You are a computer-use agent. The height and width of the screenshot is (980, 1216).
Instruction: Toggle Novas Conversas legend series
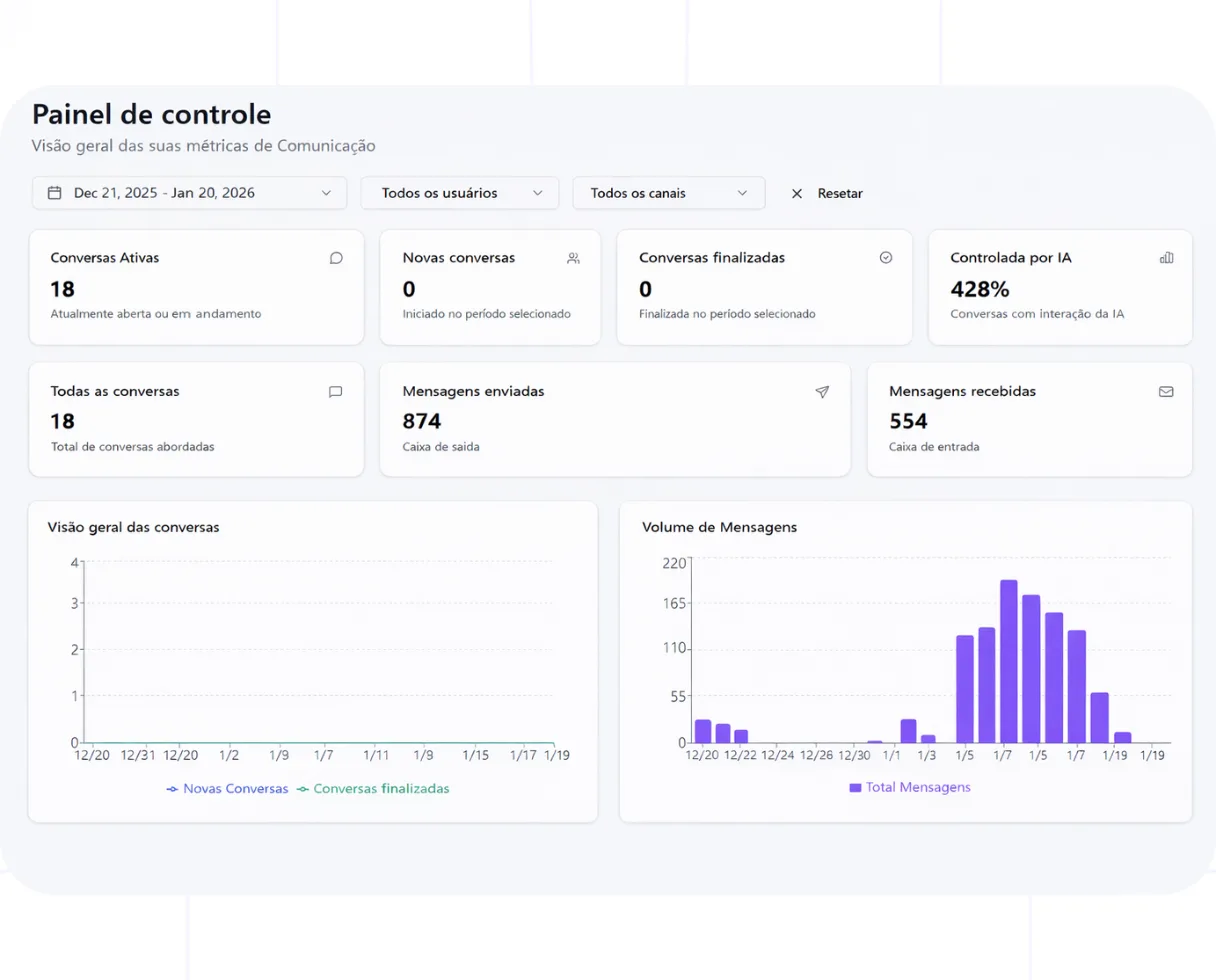tap(227, 789)
